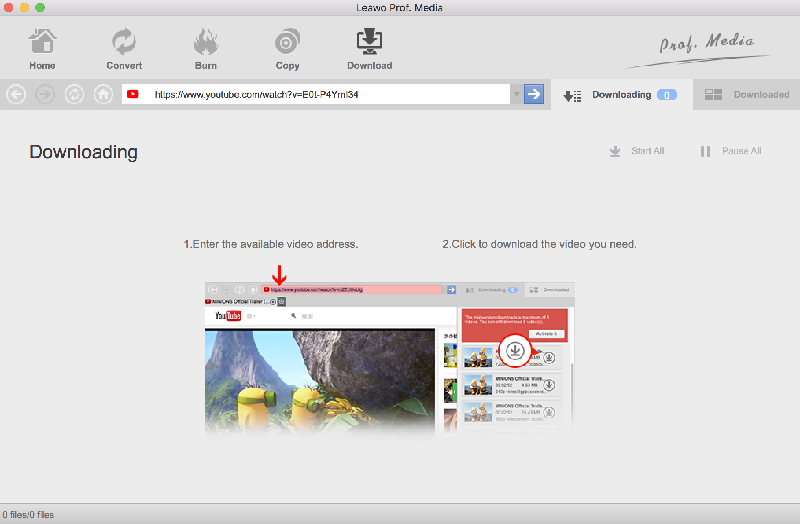Viewport: 800px width, 524px height.
Task: Switch to the Downloaded tab
Action: [747, 95]
